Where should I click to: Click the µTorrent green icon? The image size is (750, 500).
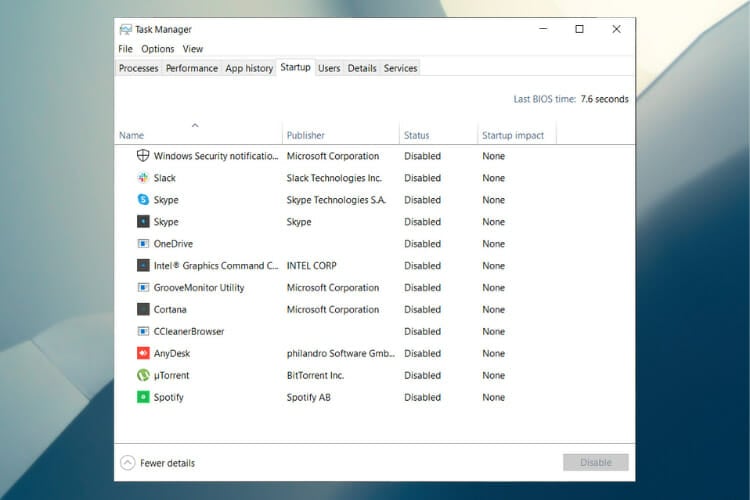[143, 375]
